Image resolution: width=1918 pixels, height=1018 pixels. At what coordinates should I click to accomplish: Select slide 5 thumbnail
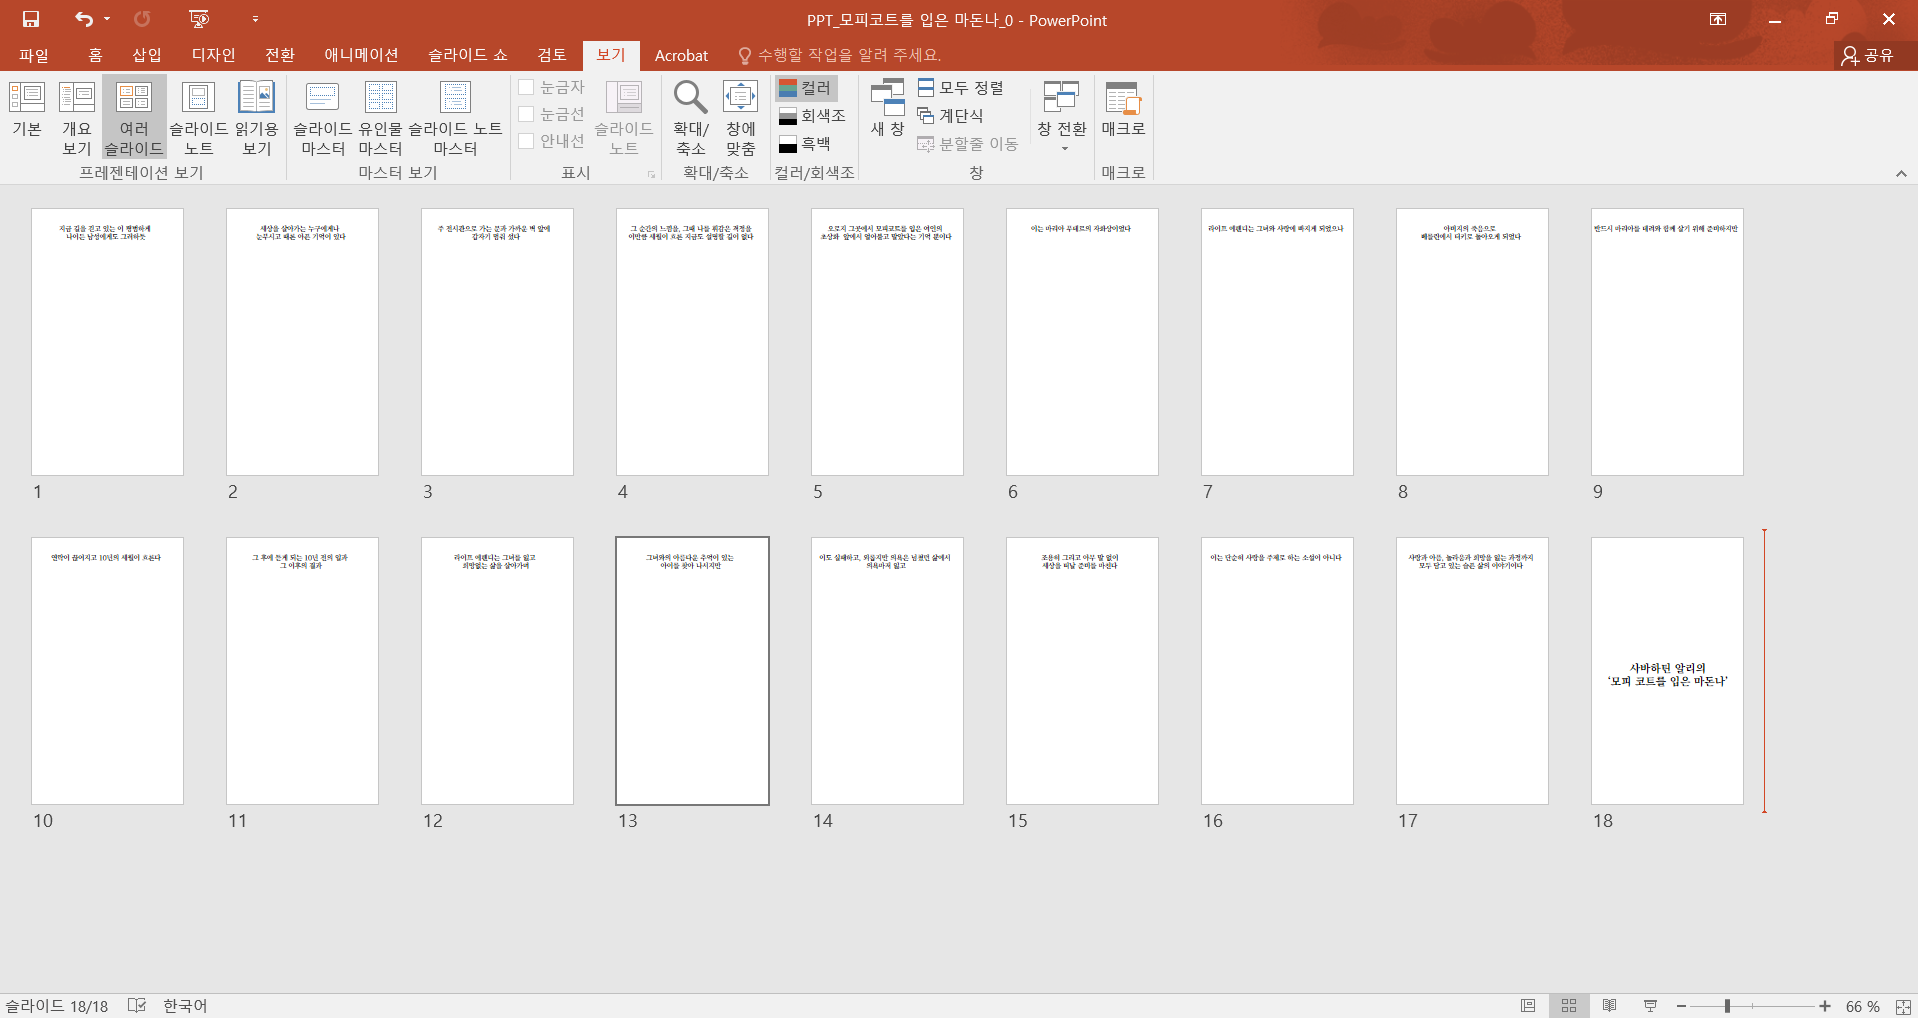point(887,342)
